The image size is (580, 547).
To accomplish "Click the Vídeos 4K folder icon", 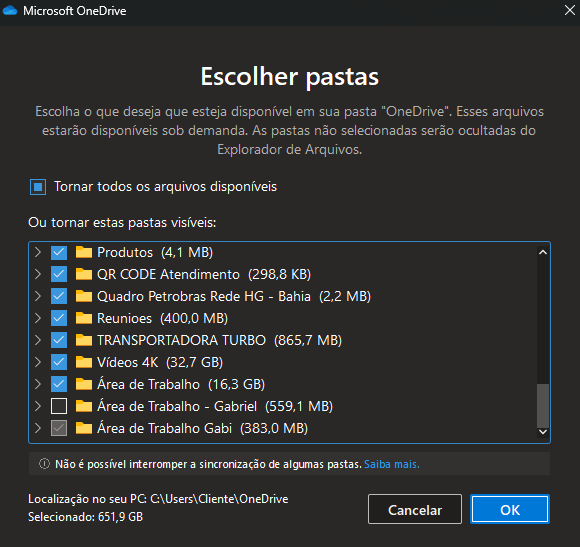I will (x=84, y=362).
